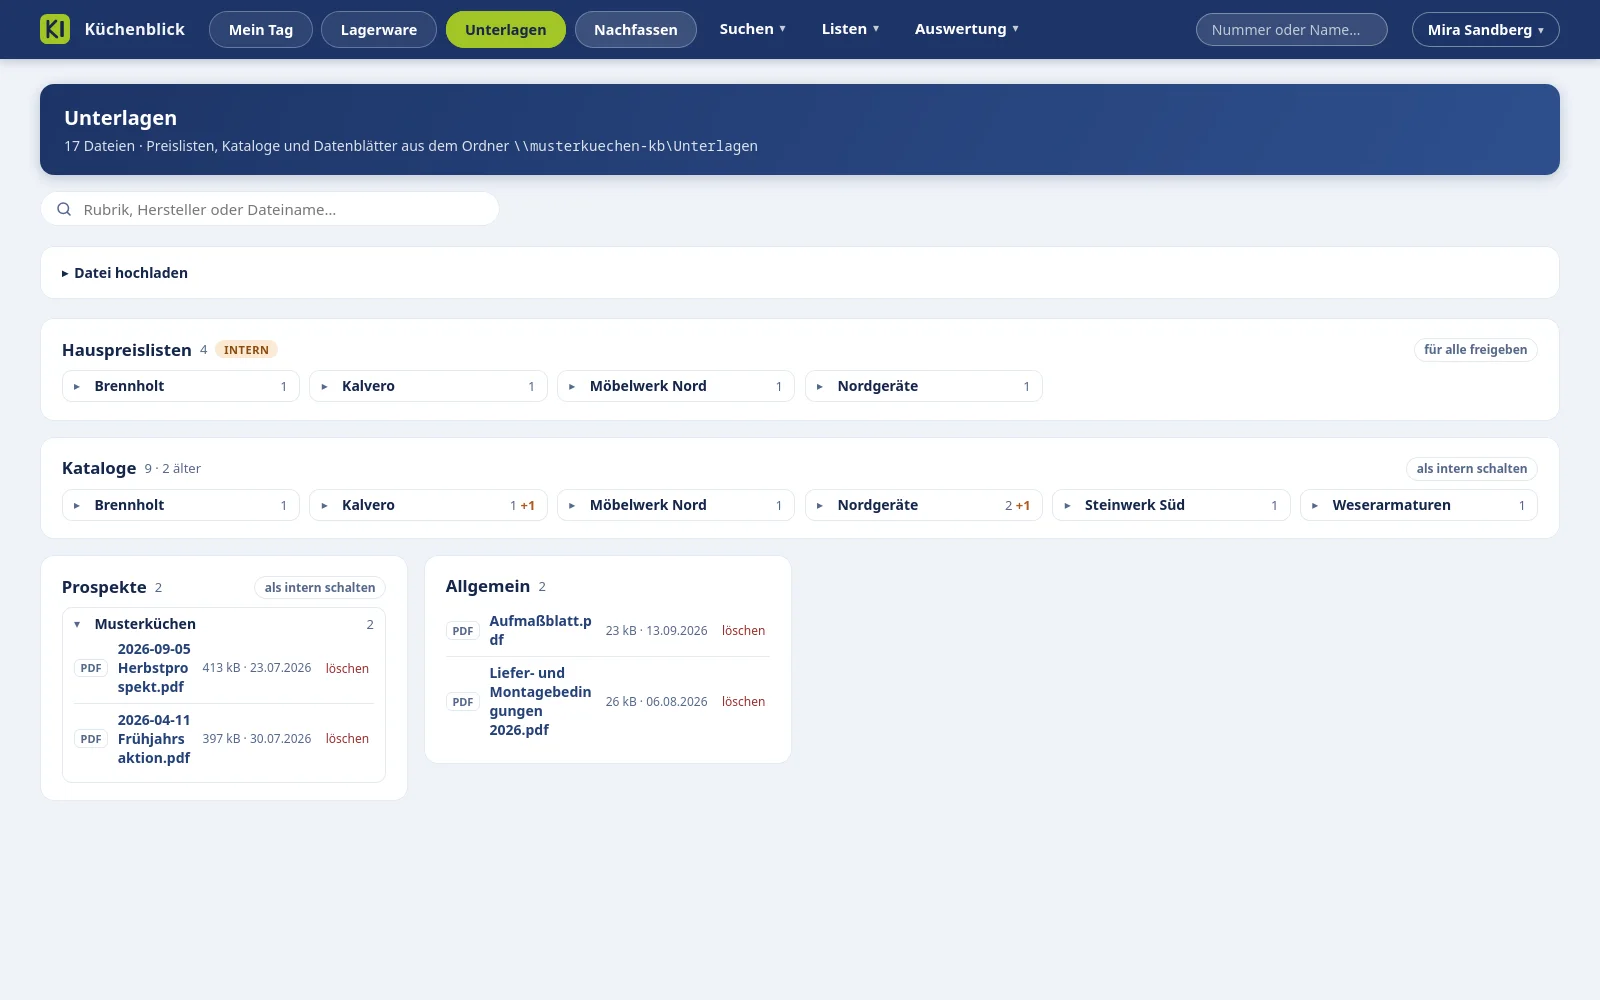Click PDF badge of Liefer- und Montagebedingungen

pos(463,702)
